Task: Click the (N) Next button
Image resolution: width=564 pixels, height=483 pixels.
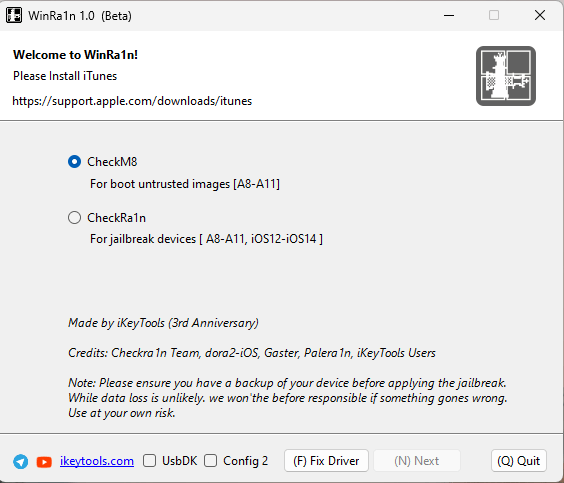Action: point(417,461)
